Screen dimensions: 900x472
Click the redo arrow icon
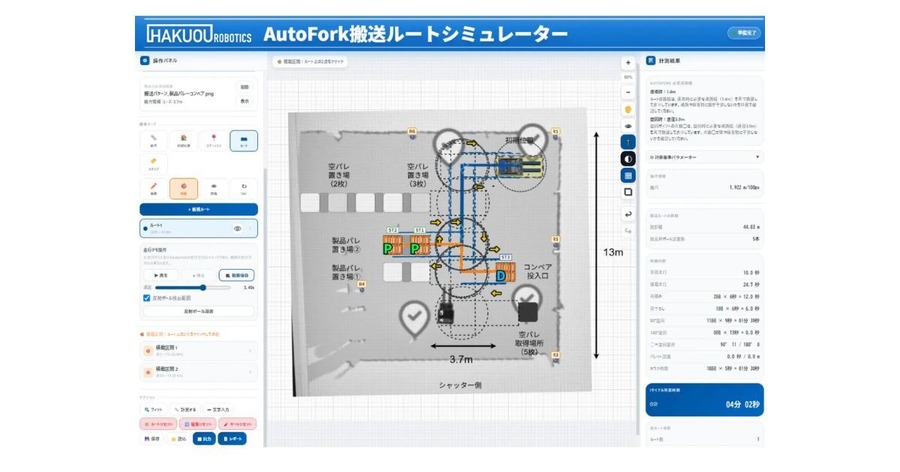tap(628, 231)
